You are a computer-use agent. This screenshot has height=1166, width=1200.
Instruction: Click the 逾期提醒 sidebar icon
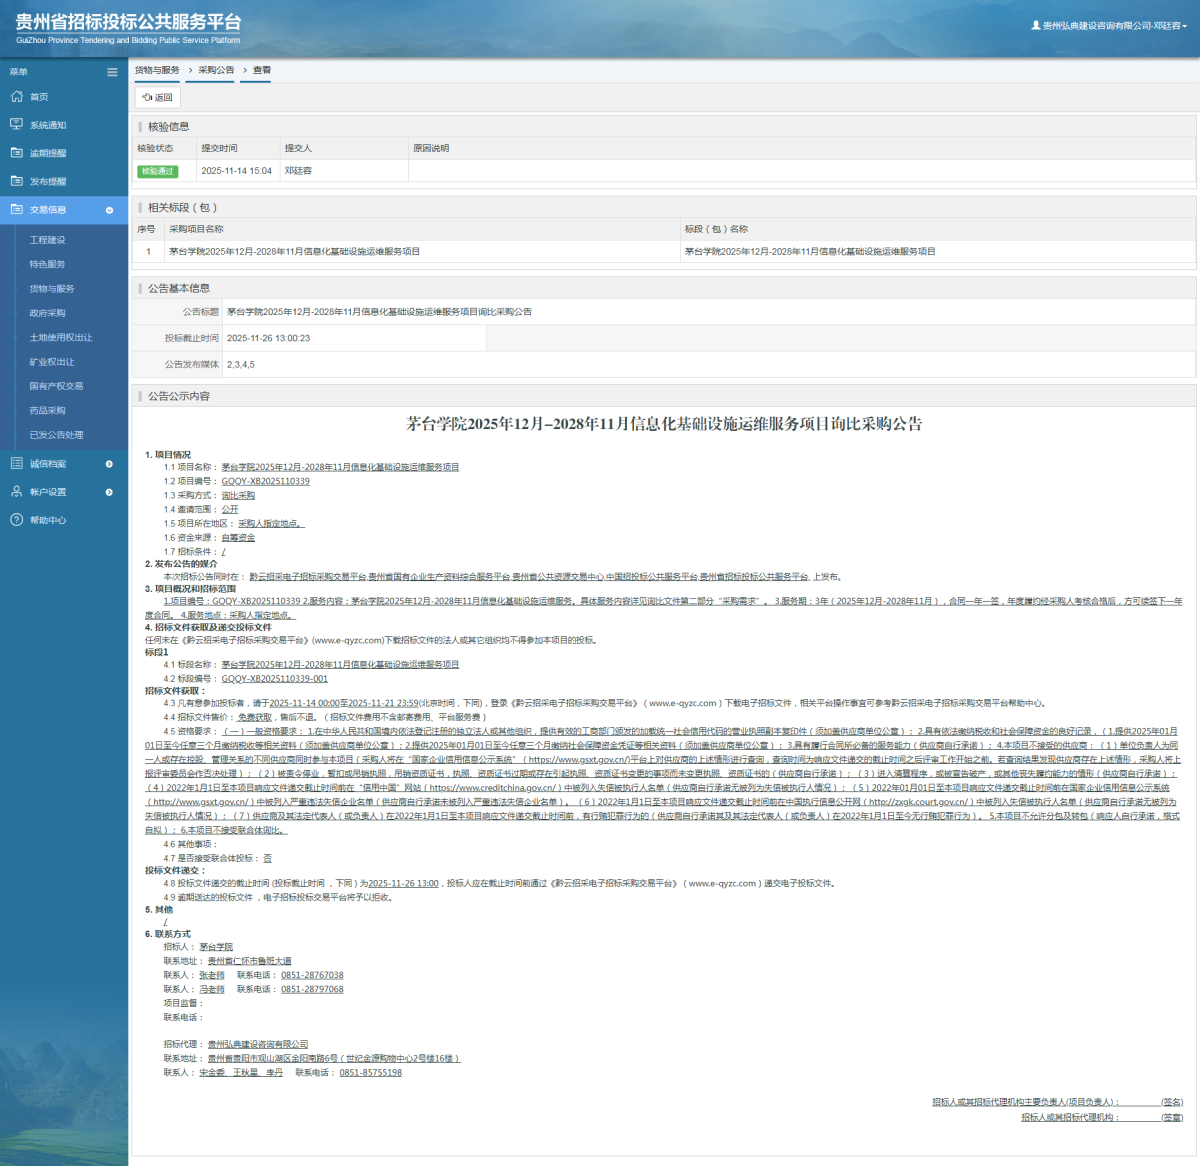[x=16, y=153]
